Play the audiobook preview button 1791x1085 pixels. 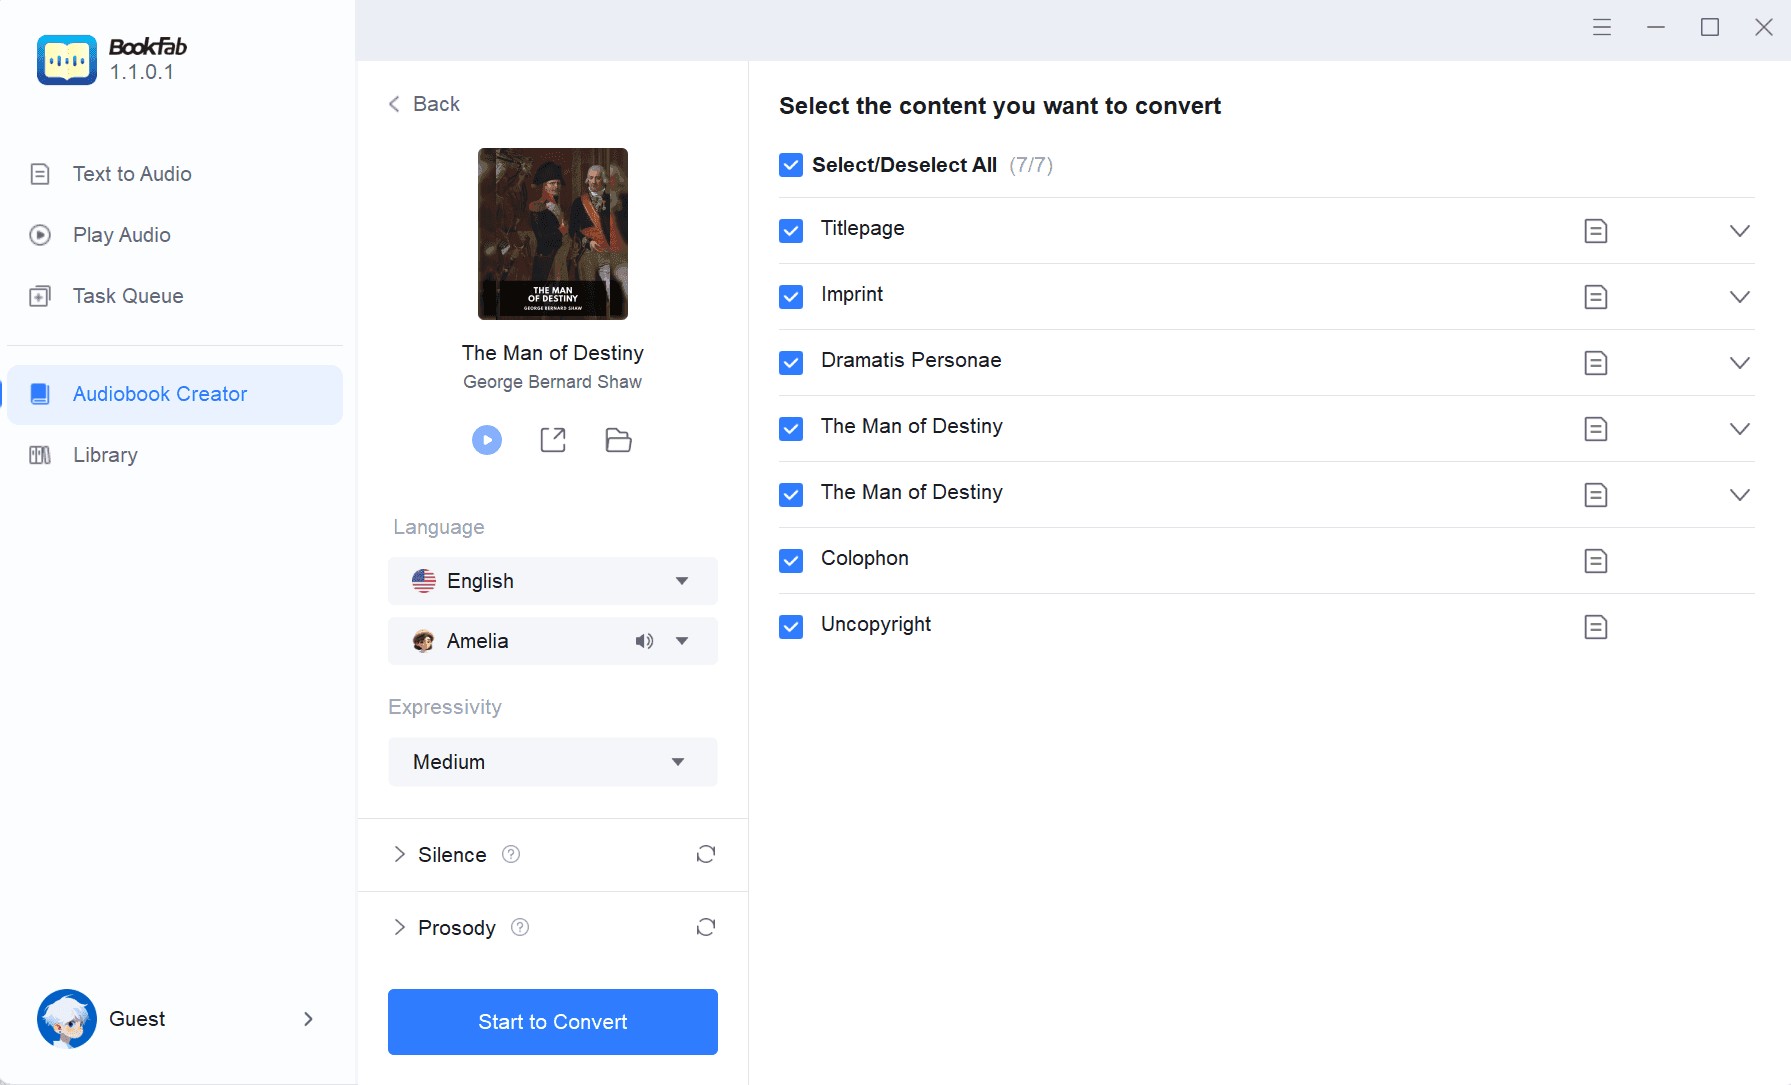coord(487,440)
